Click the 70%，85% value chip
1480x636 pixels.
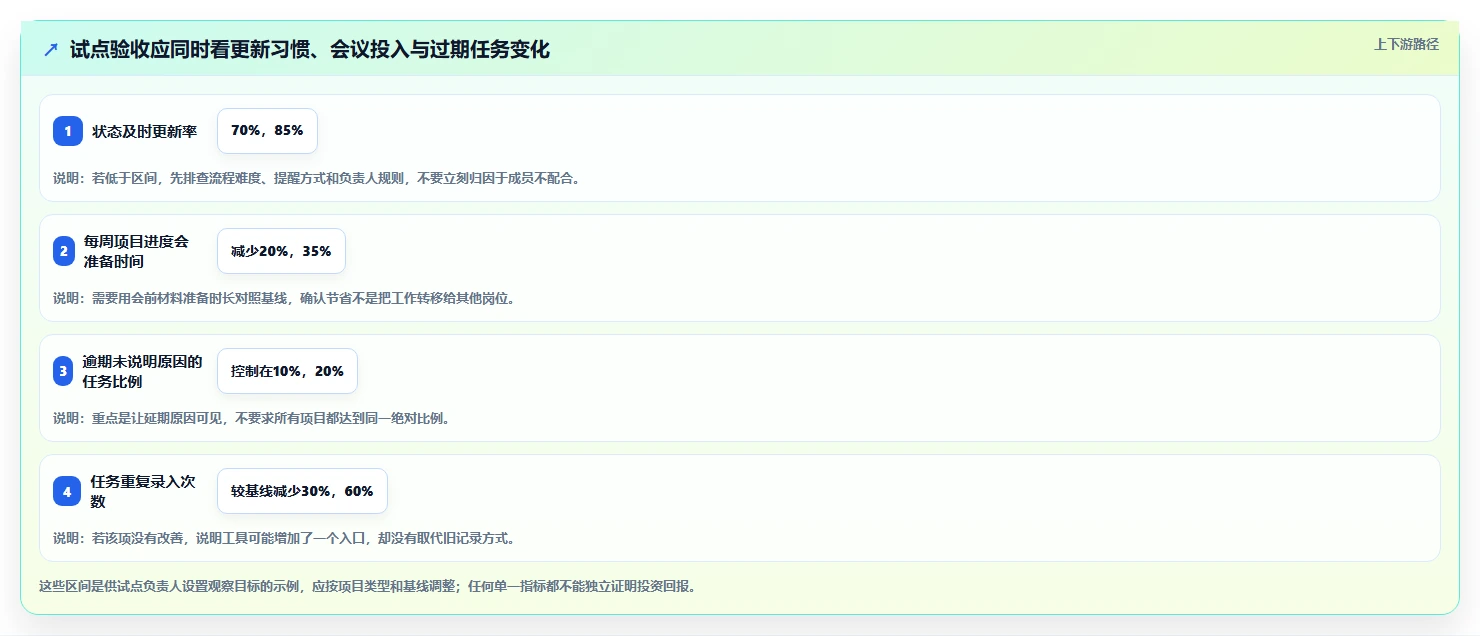[267, 131]
